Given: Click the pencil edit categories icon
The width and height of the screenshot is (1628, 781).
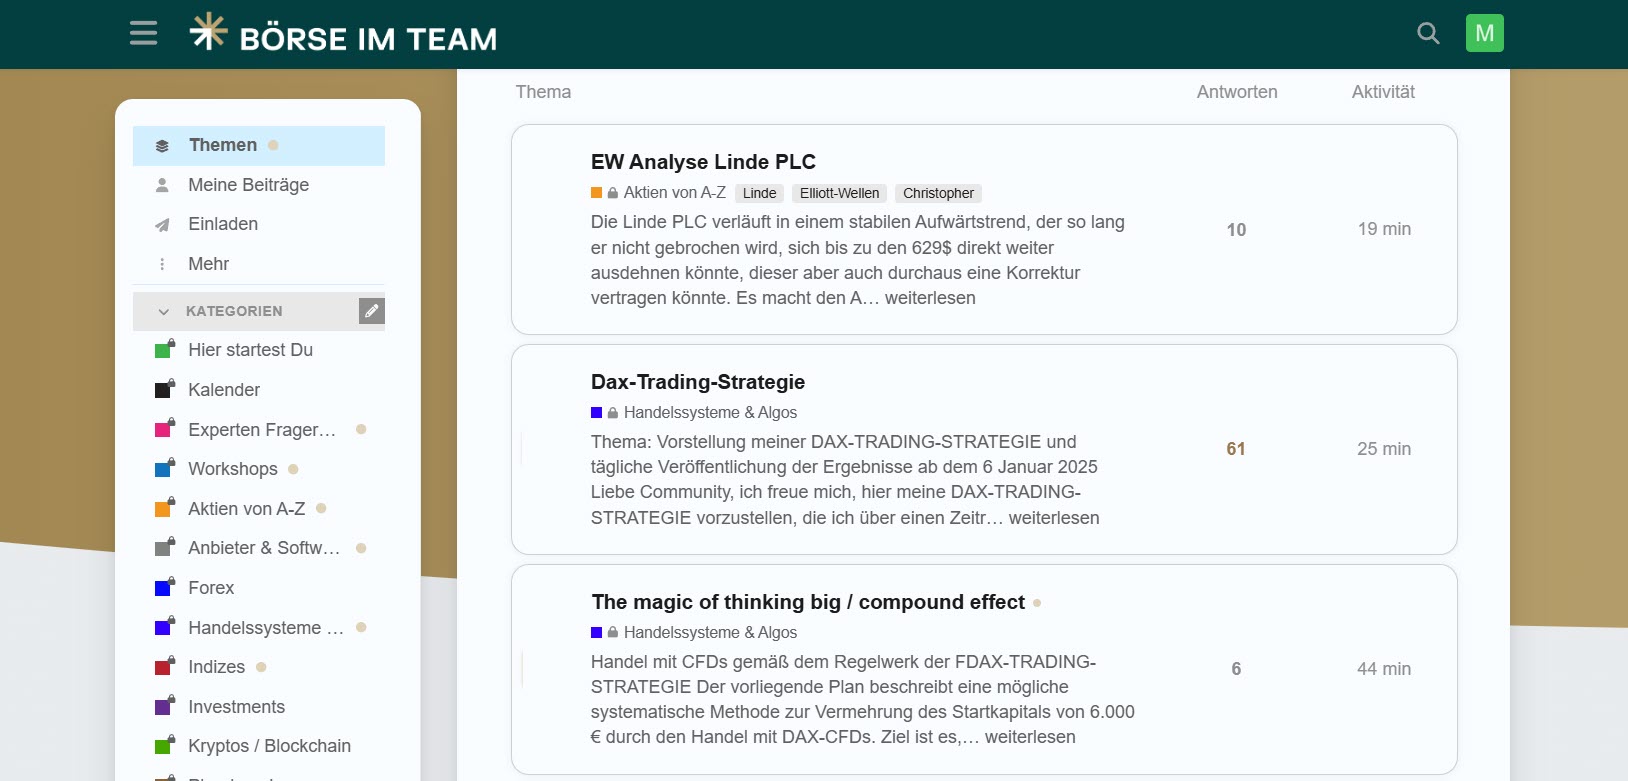Looking at the screenshot, I should click(371, 311).
